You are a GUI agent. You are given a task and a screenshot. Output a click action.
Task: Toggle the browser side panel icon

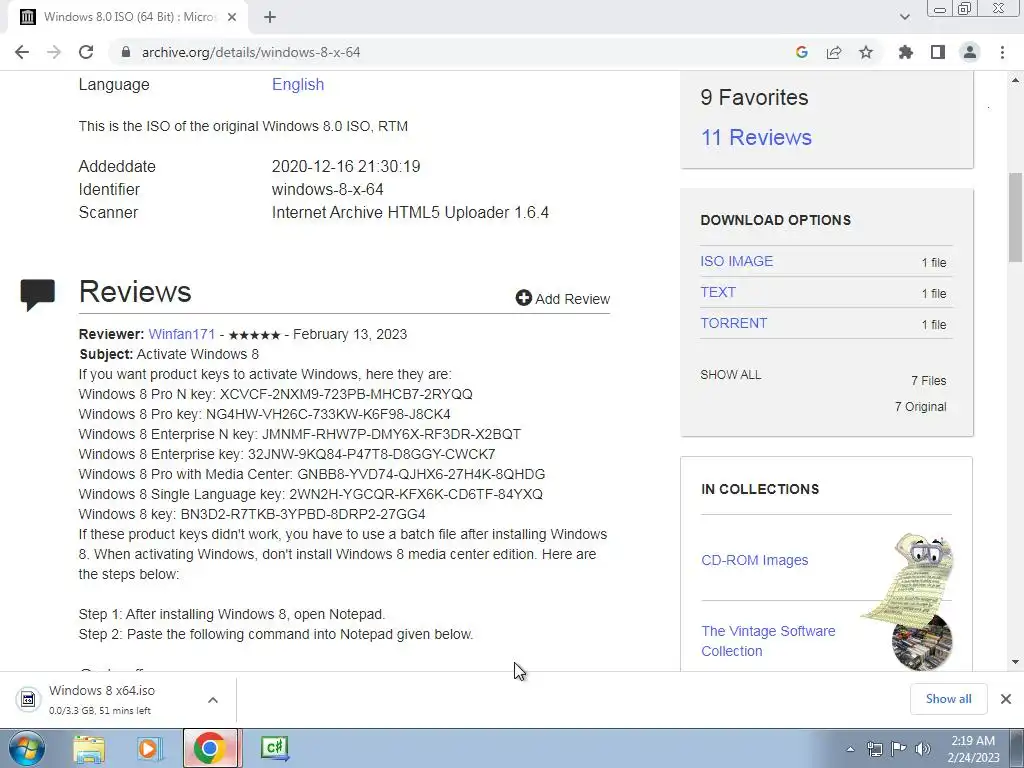[937, 52]
